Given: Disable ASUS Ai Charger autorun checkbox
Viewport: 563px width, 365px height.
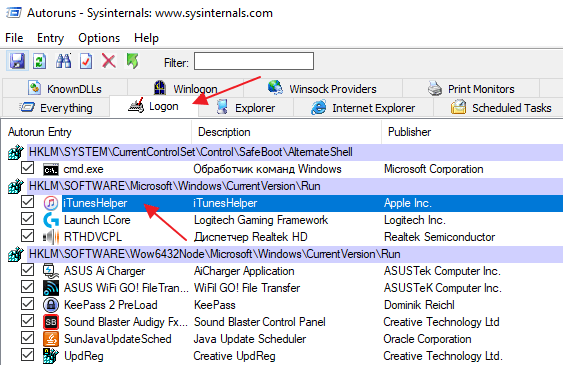Looking at the screenshot, I should point(27,270).
